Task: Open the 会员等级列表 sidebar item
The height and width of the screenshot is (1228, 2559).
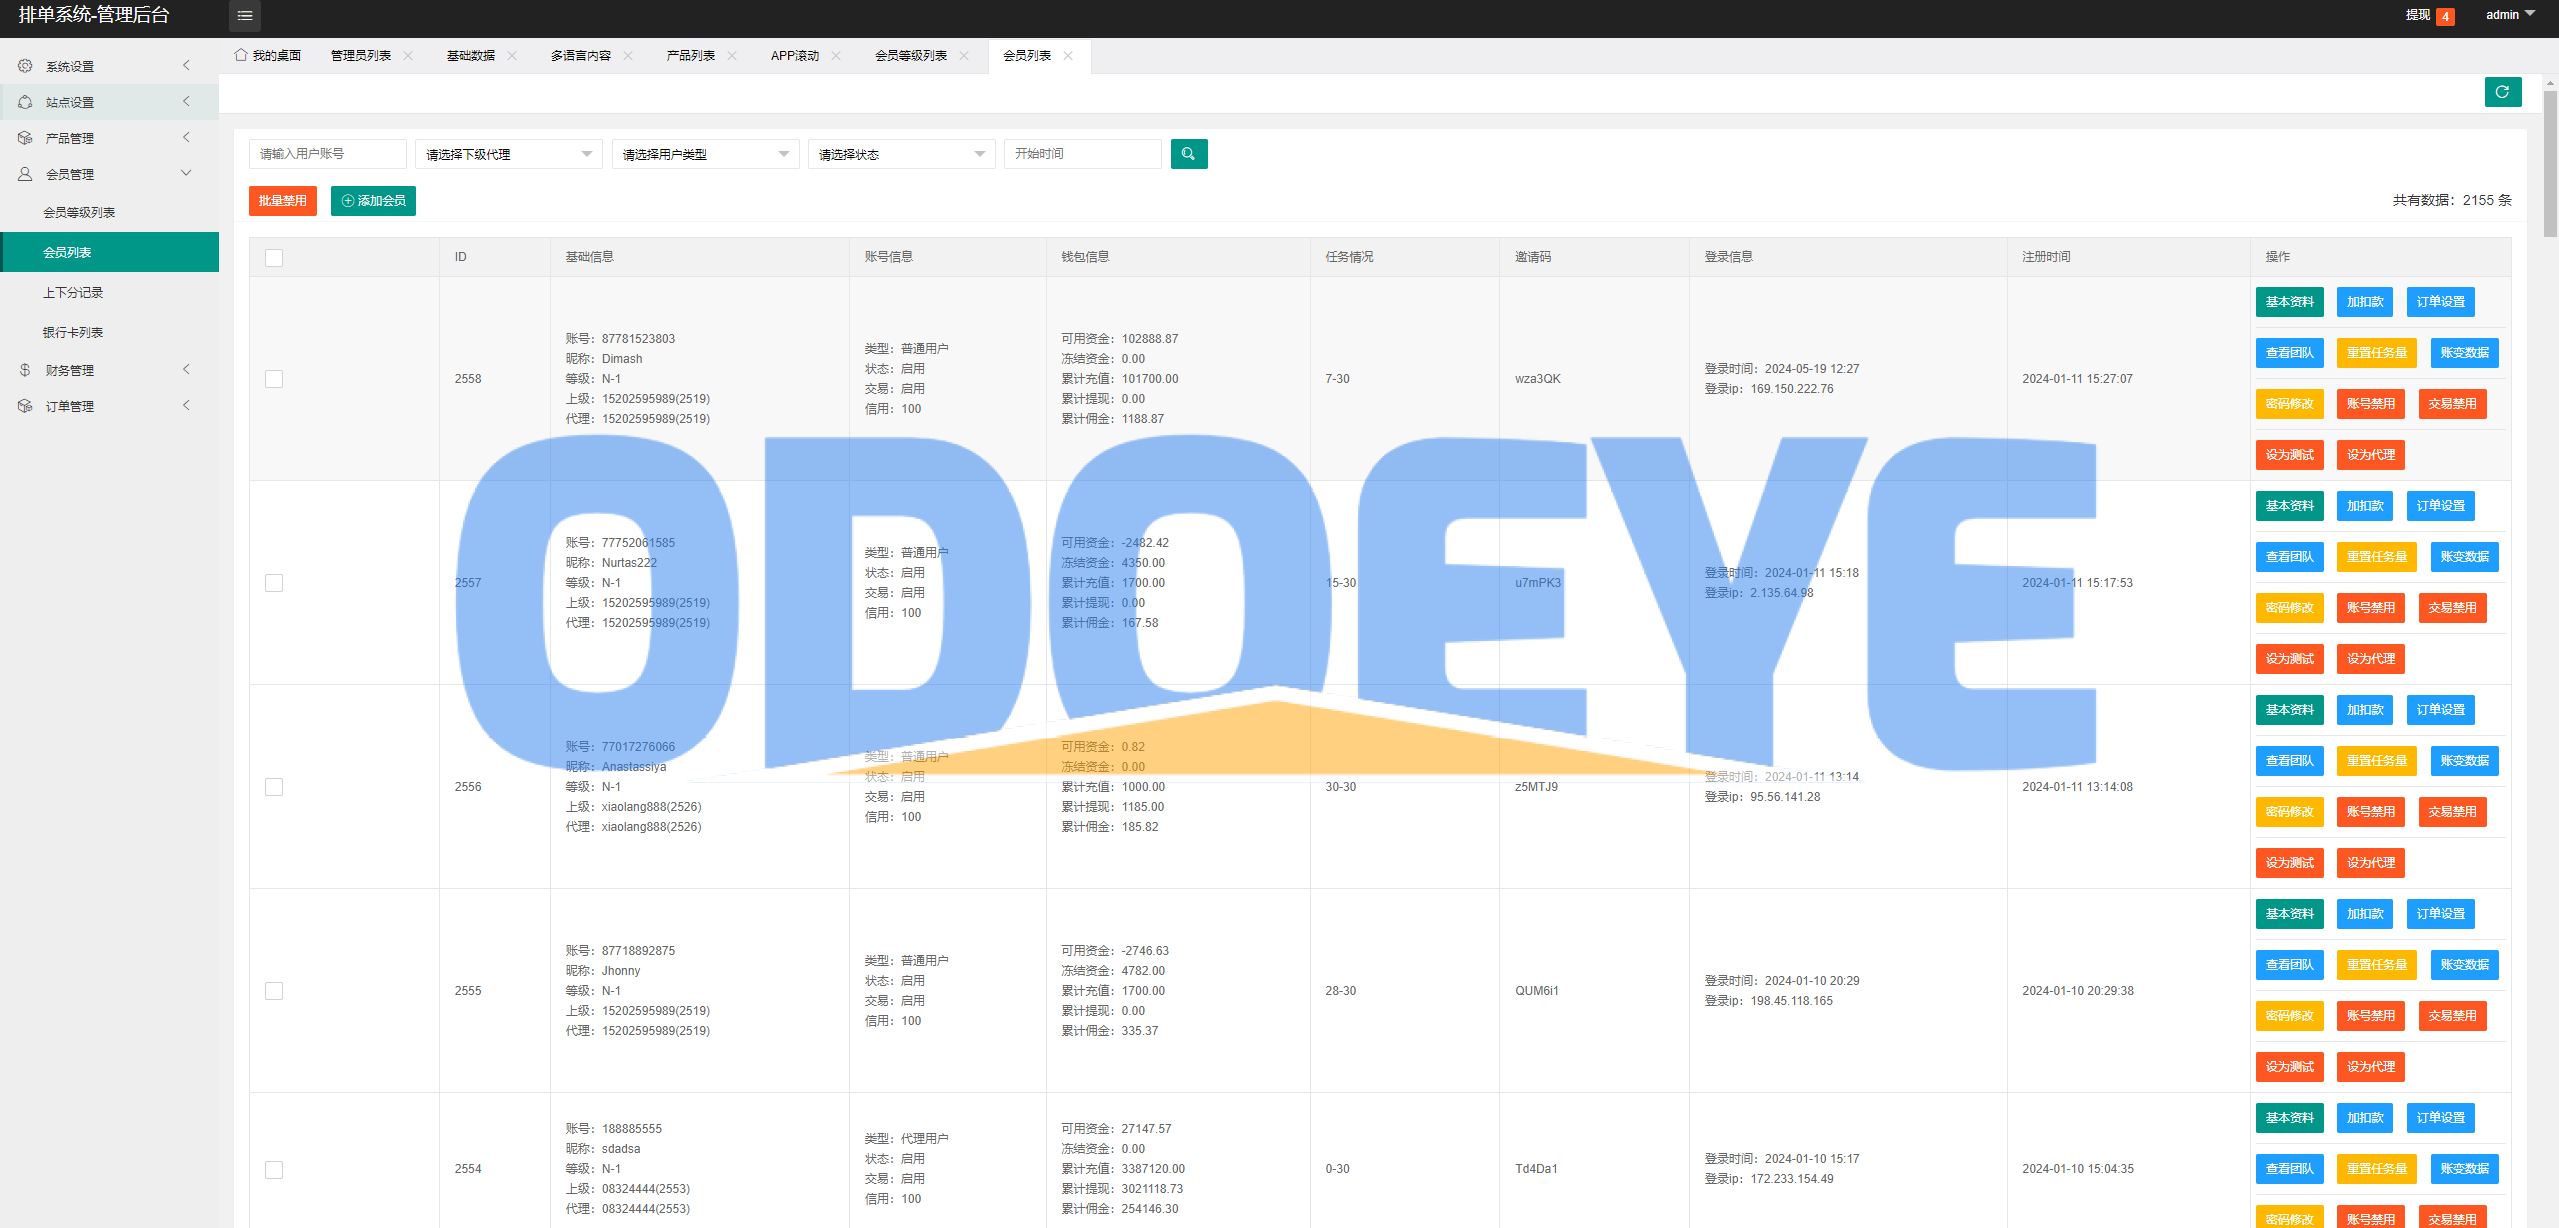Action: (109, 212)
